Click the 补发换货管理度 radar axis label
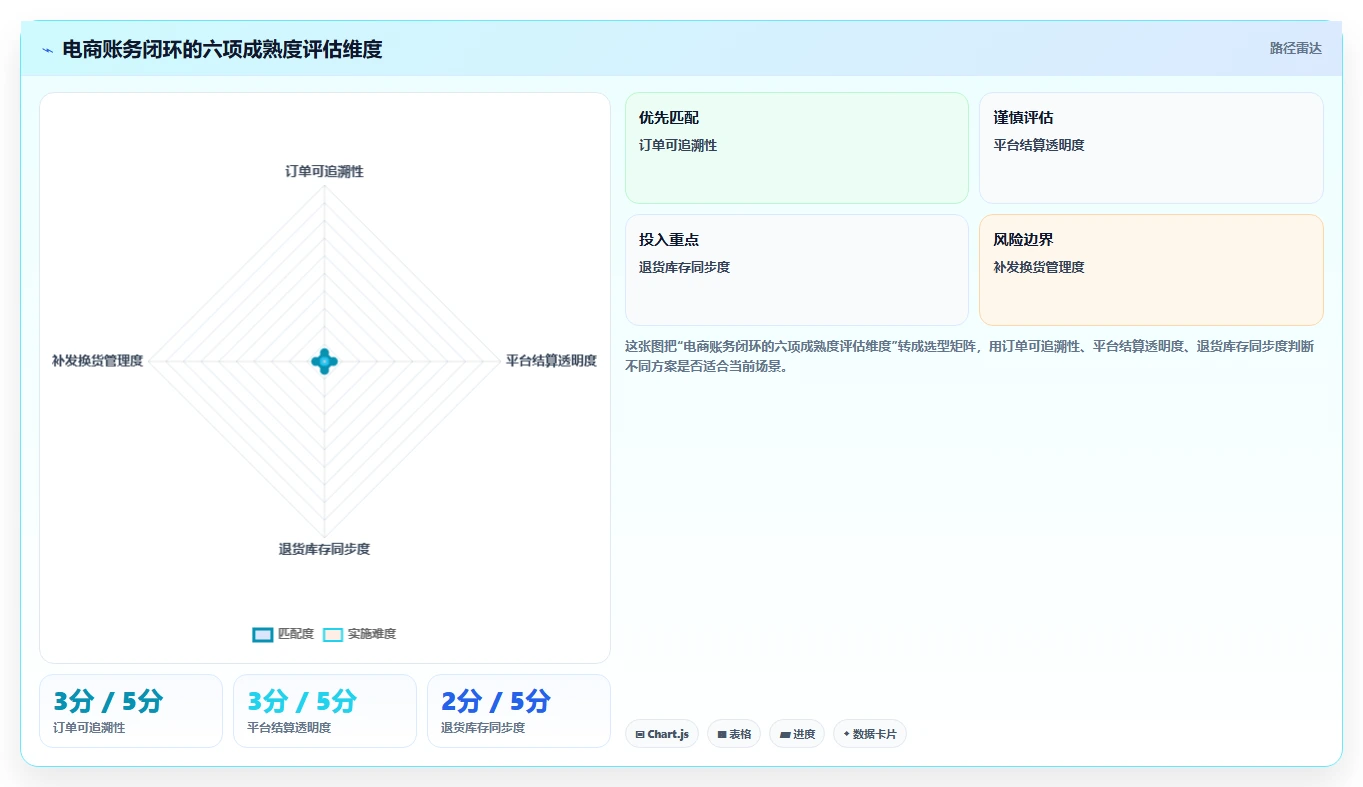The width and height of the screenshot is (1363, 787). [x=98, y=361]
